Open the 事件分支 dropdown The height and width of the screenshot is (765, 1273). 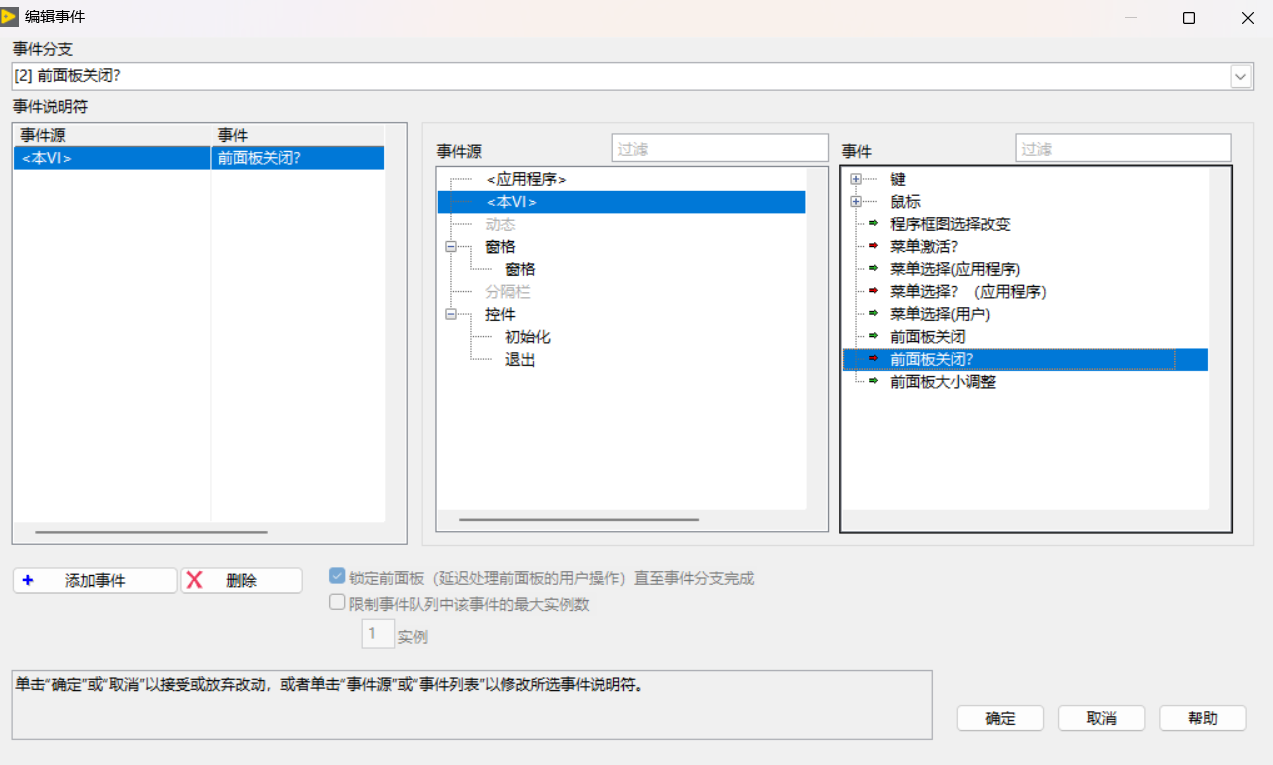[1240, 76]
